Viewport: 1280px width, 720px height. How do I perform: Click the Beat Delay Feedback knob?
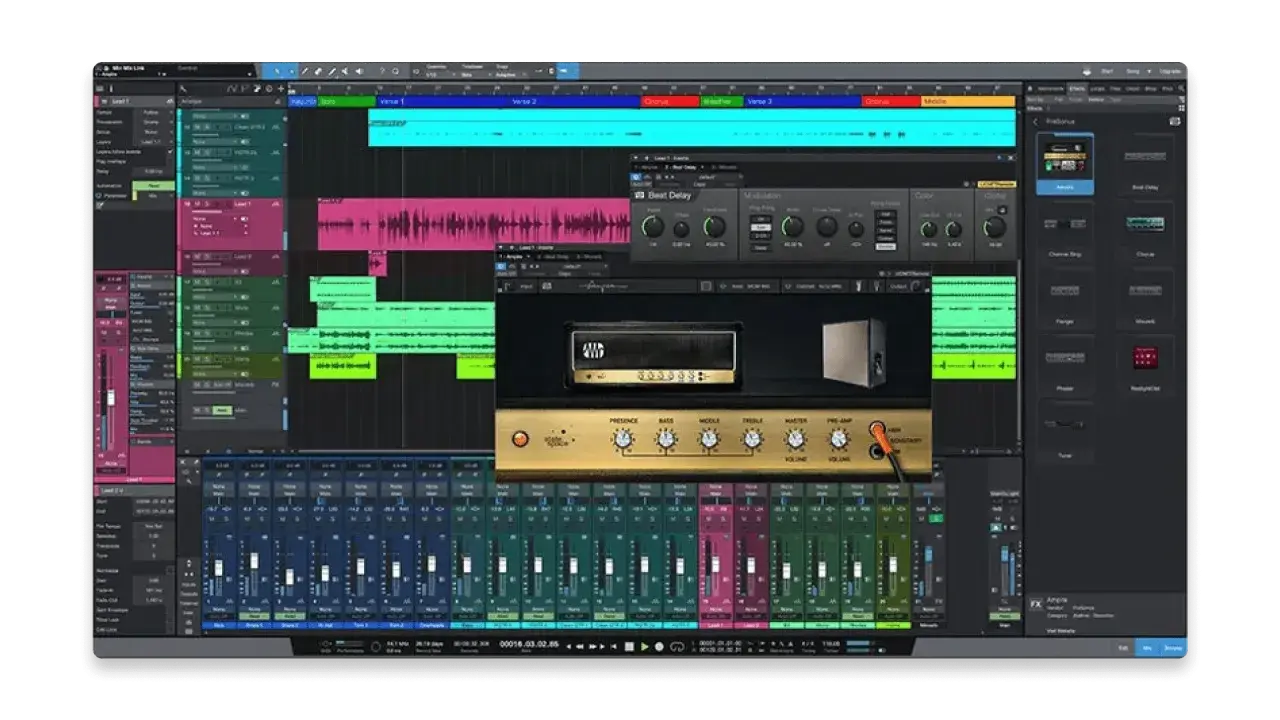(714, 226)
